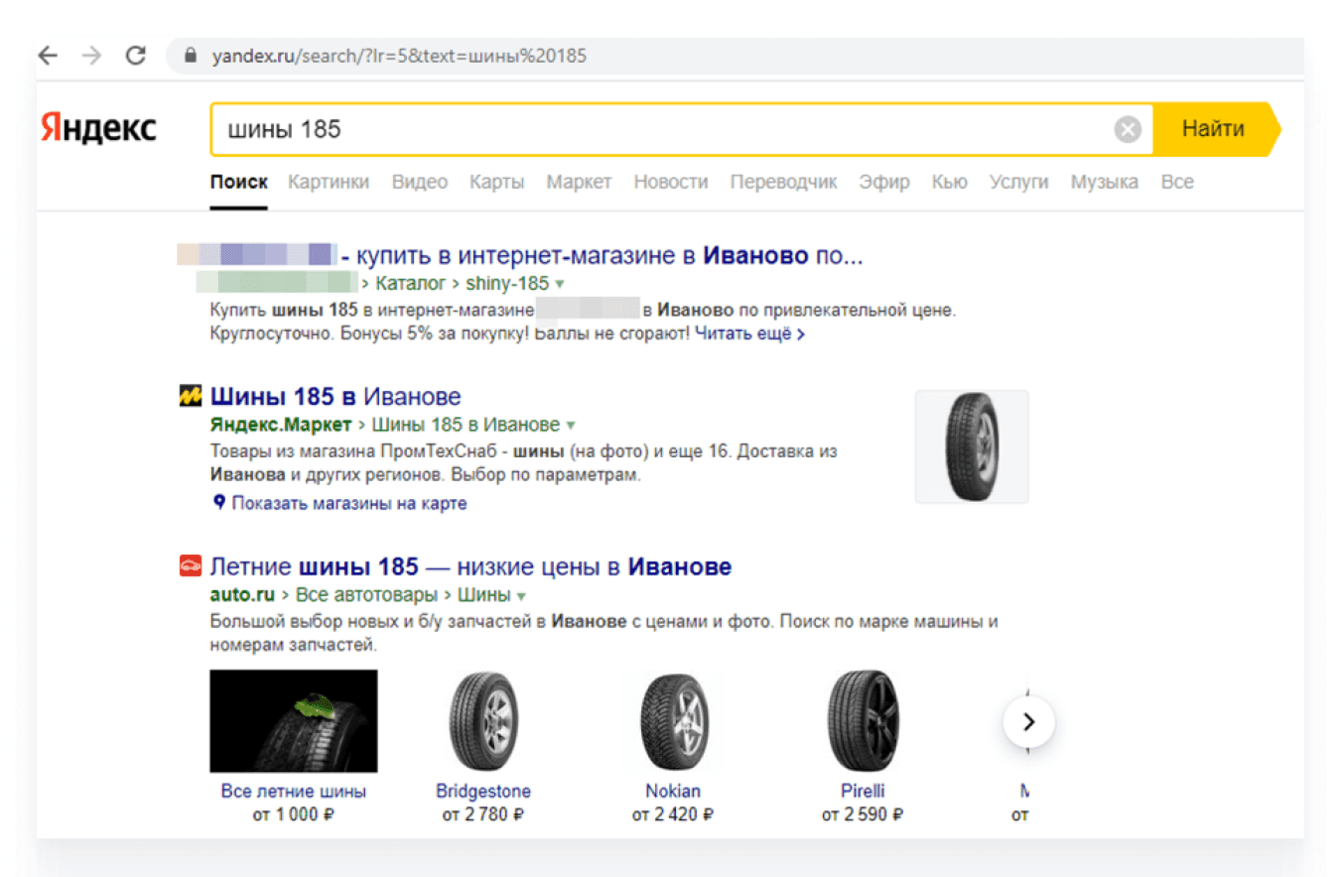This screenshot has height=877, width=1340.
Task: Open the Все летние шины thumbnail image
Action: (x=294, y=721)
